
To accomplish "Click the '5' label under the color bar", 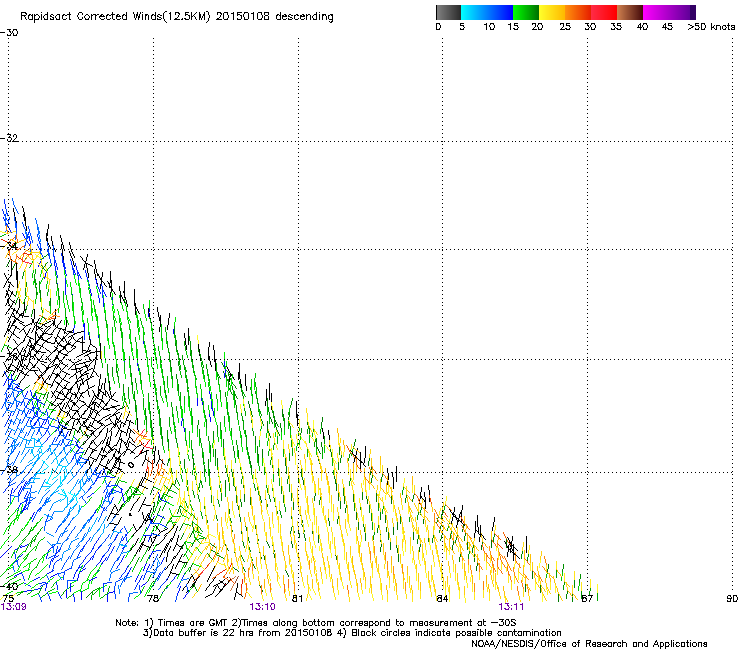I will click(x=462, y=27).
